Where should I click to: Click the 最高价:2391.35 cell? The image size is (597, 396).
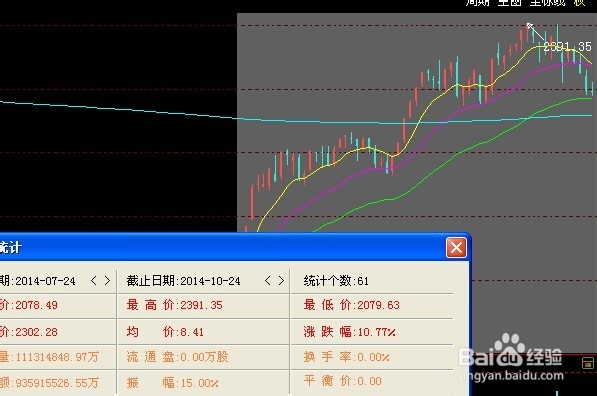175,305
